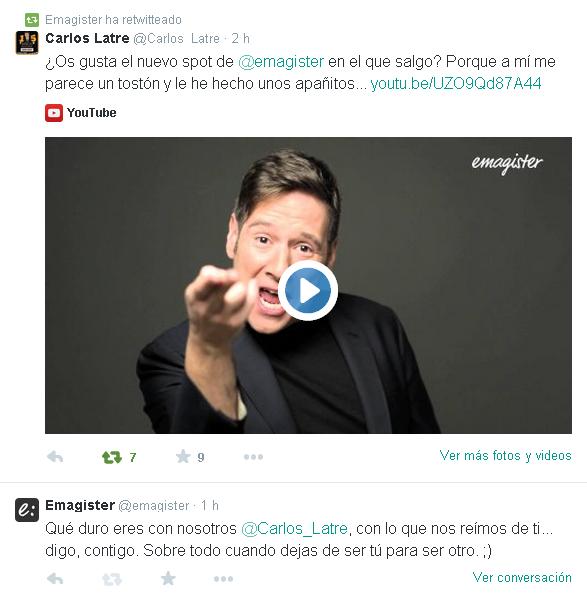Click the YouTube logo icon
587x594 pixels.
click(x=54, y=113)
